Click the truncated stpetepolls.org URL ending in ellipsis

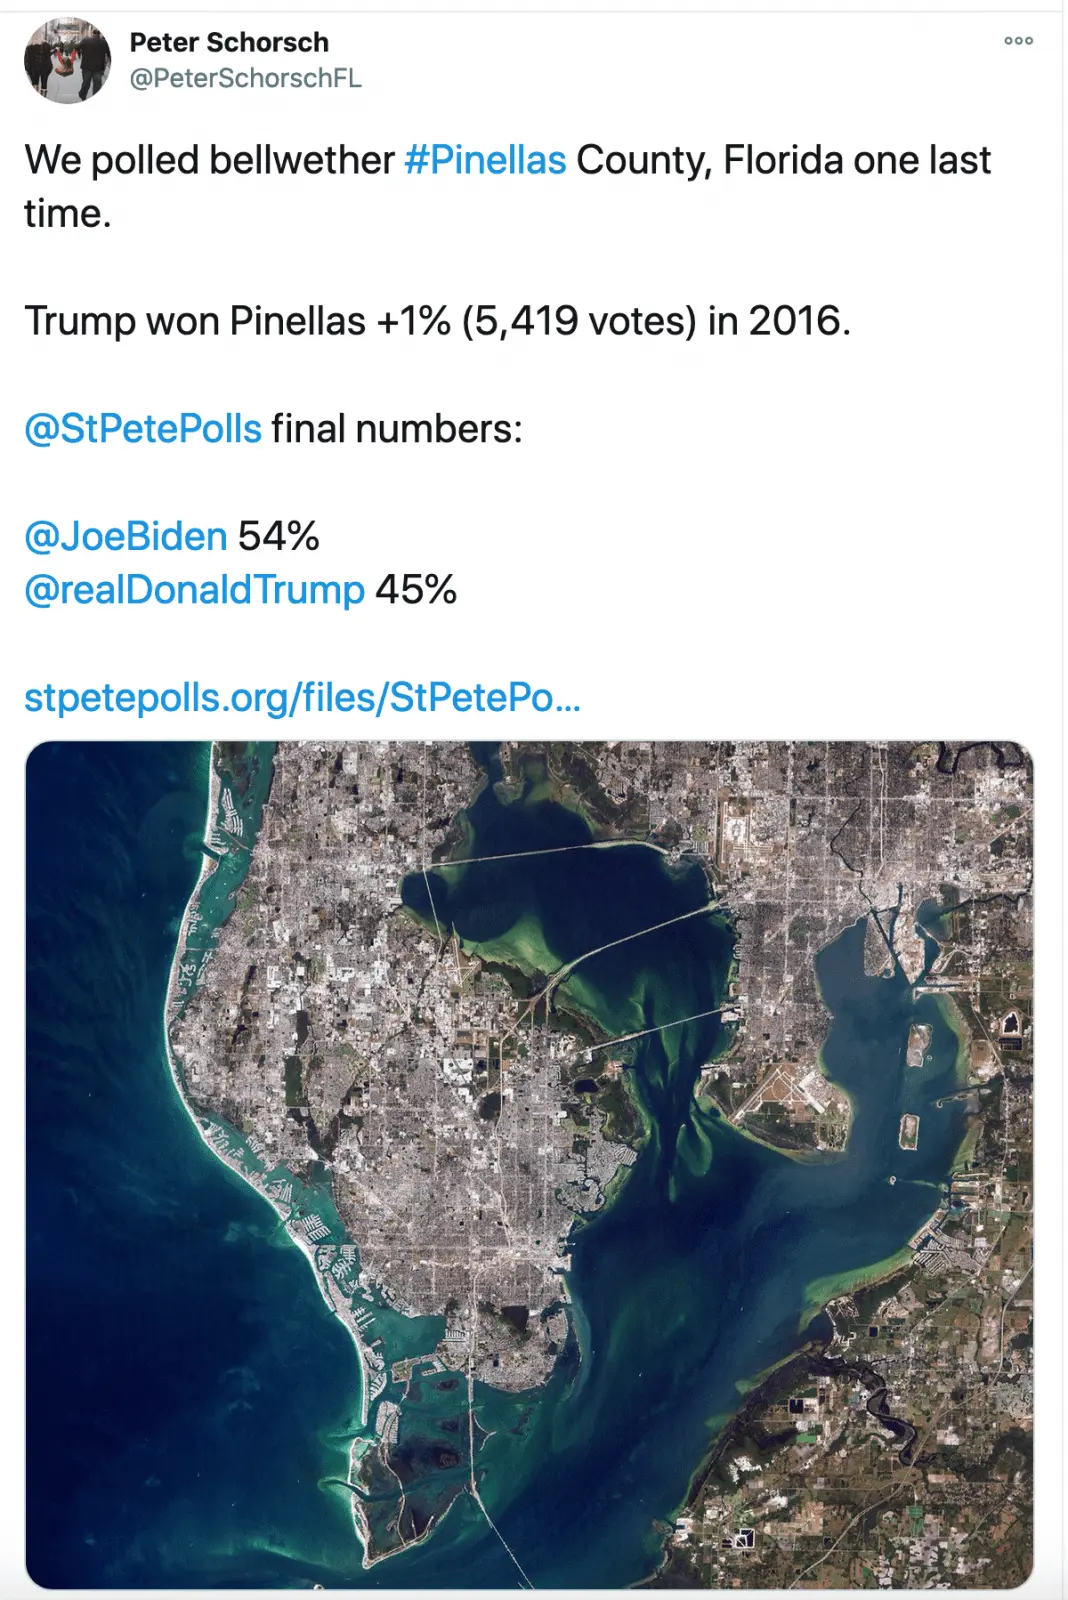coord(302,700)
